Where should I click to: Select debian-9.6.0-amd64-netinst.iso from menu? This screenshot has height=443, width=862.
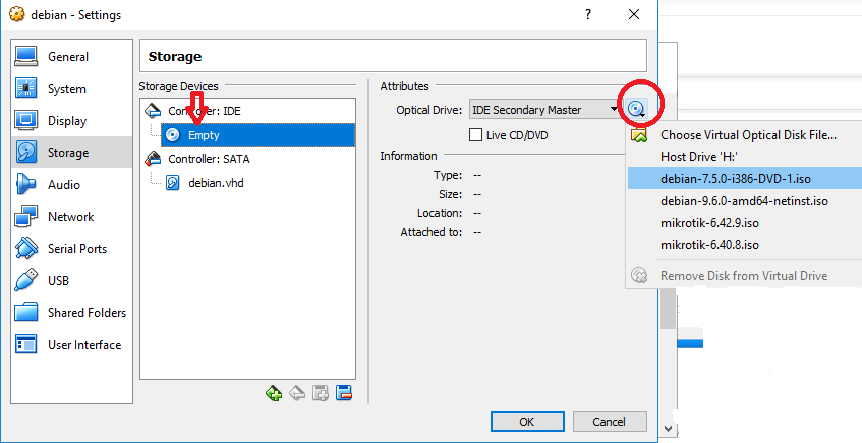coord(745,201)
